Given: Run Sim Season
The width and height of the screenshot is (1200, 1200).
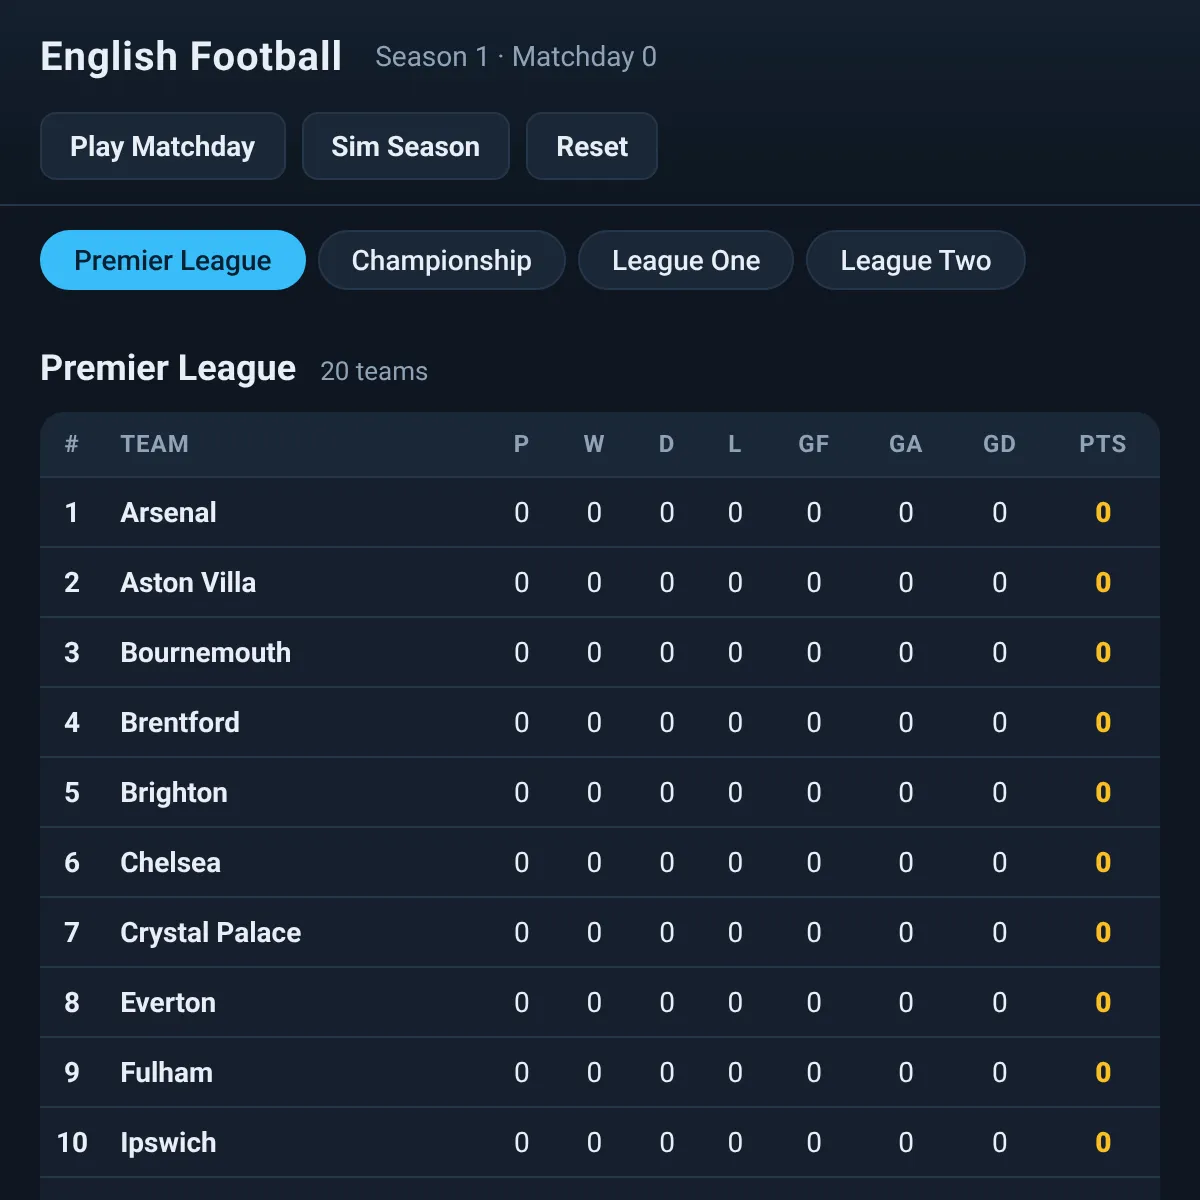Looking at the screenshot, I should (406, 146).
